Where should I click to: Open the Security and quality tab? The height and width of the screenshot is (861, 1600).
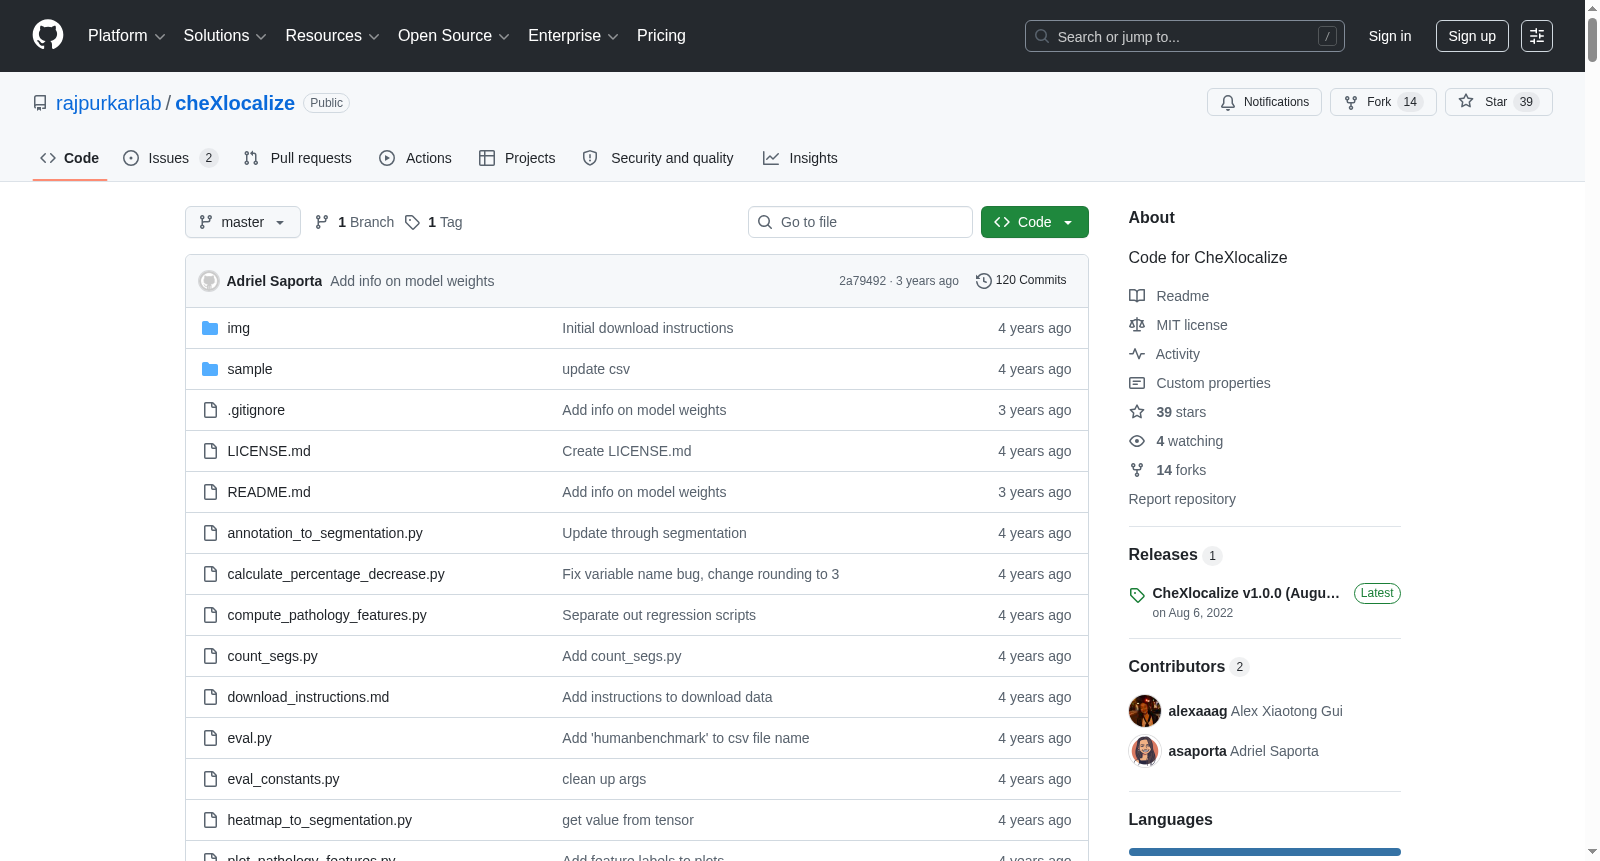[x=658, y=158]
